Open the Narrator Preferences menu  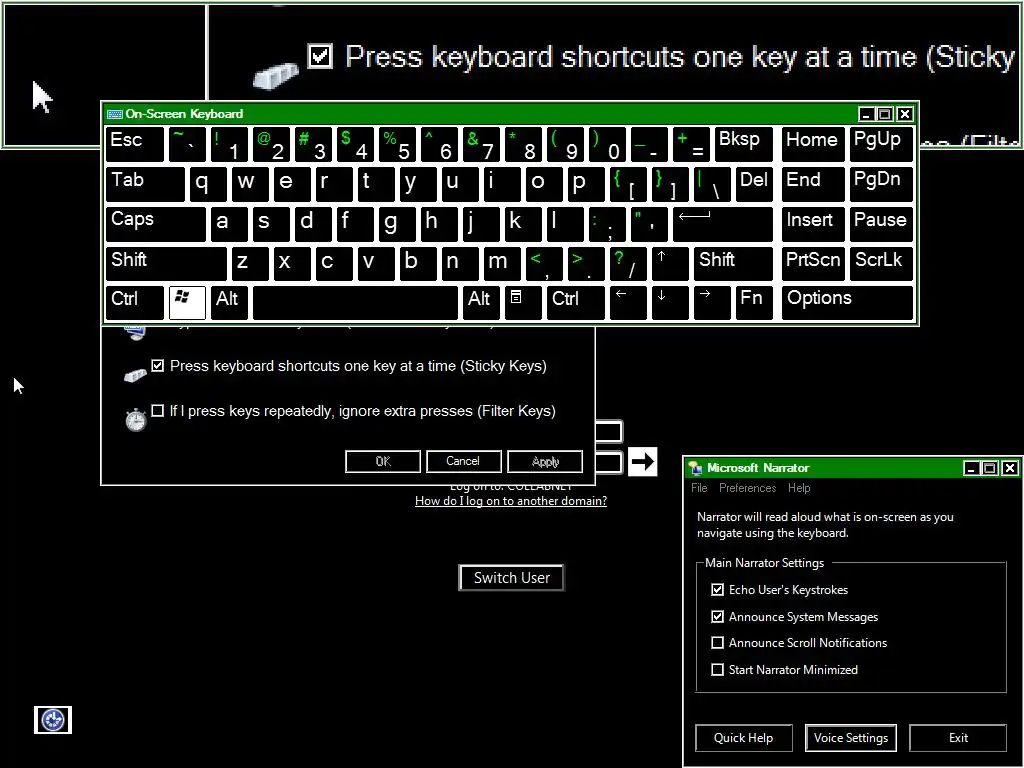pos(747,488)
